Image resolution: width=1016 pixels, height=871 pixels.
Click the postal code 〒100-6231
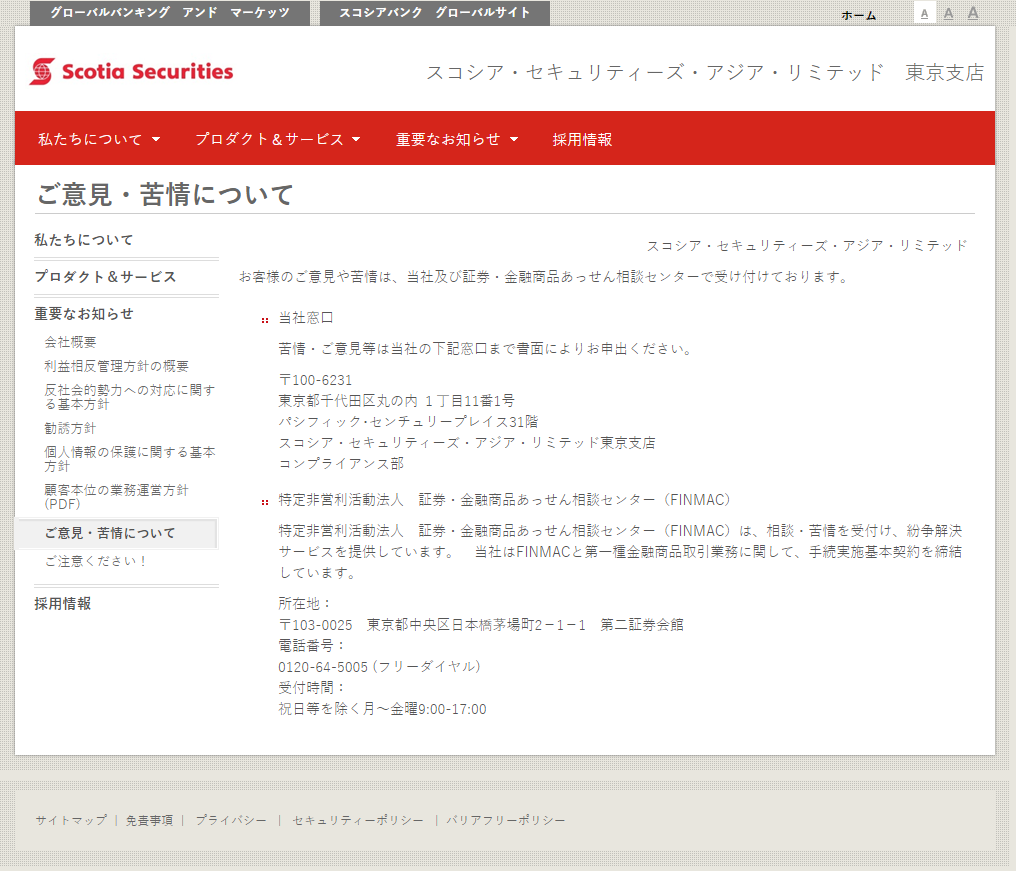(316, 380)
